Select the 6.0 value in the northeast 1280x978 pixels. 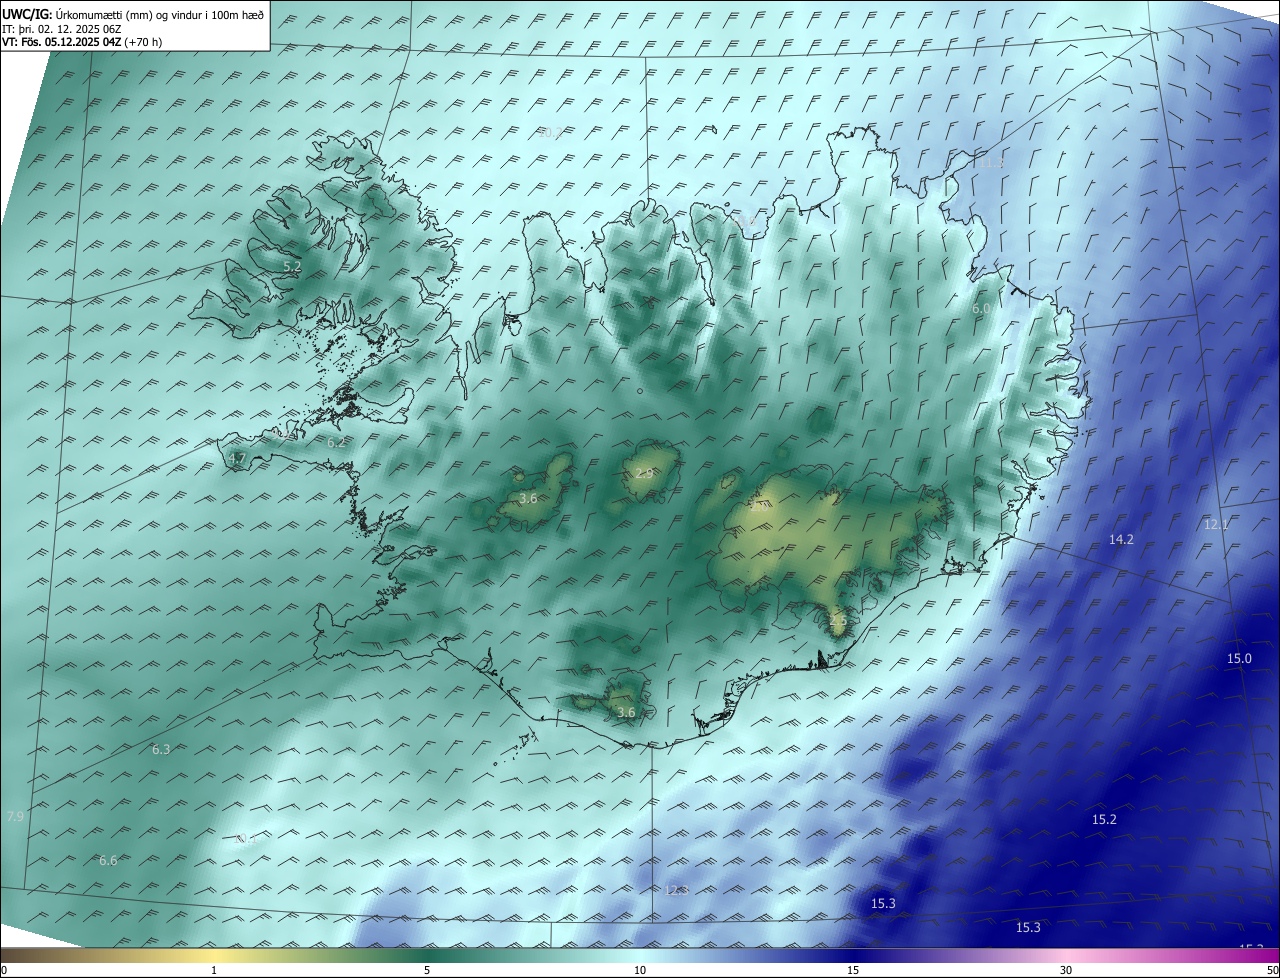(x=981, y=309)
